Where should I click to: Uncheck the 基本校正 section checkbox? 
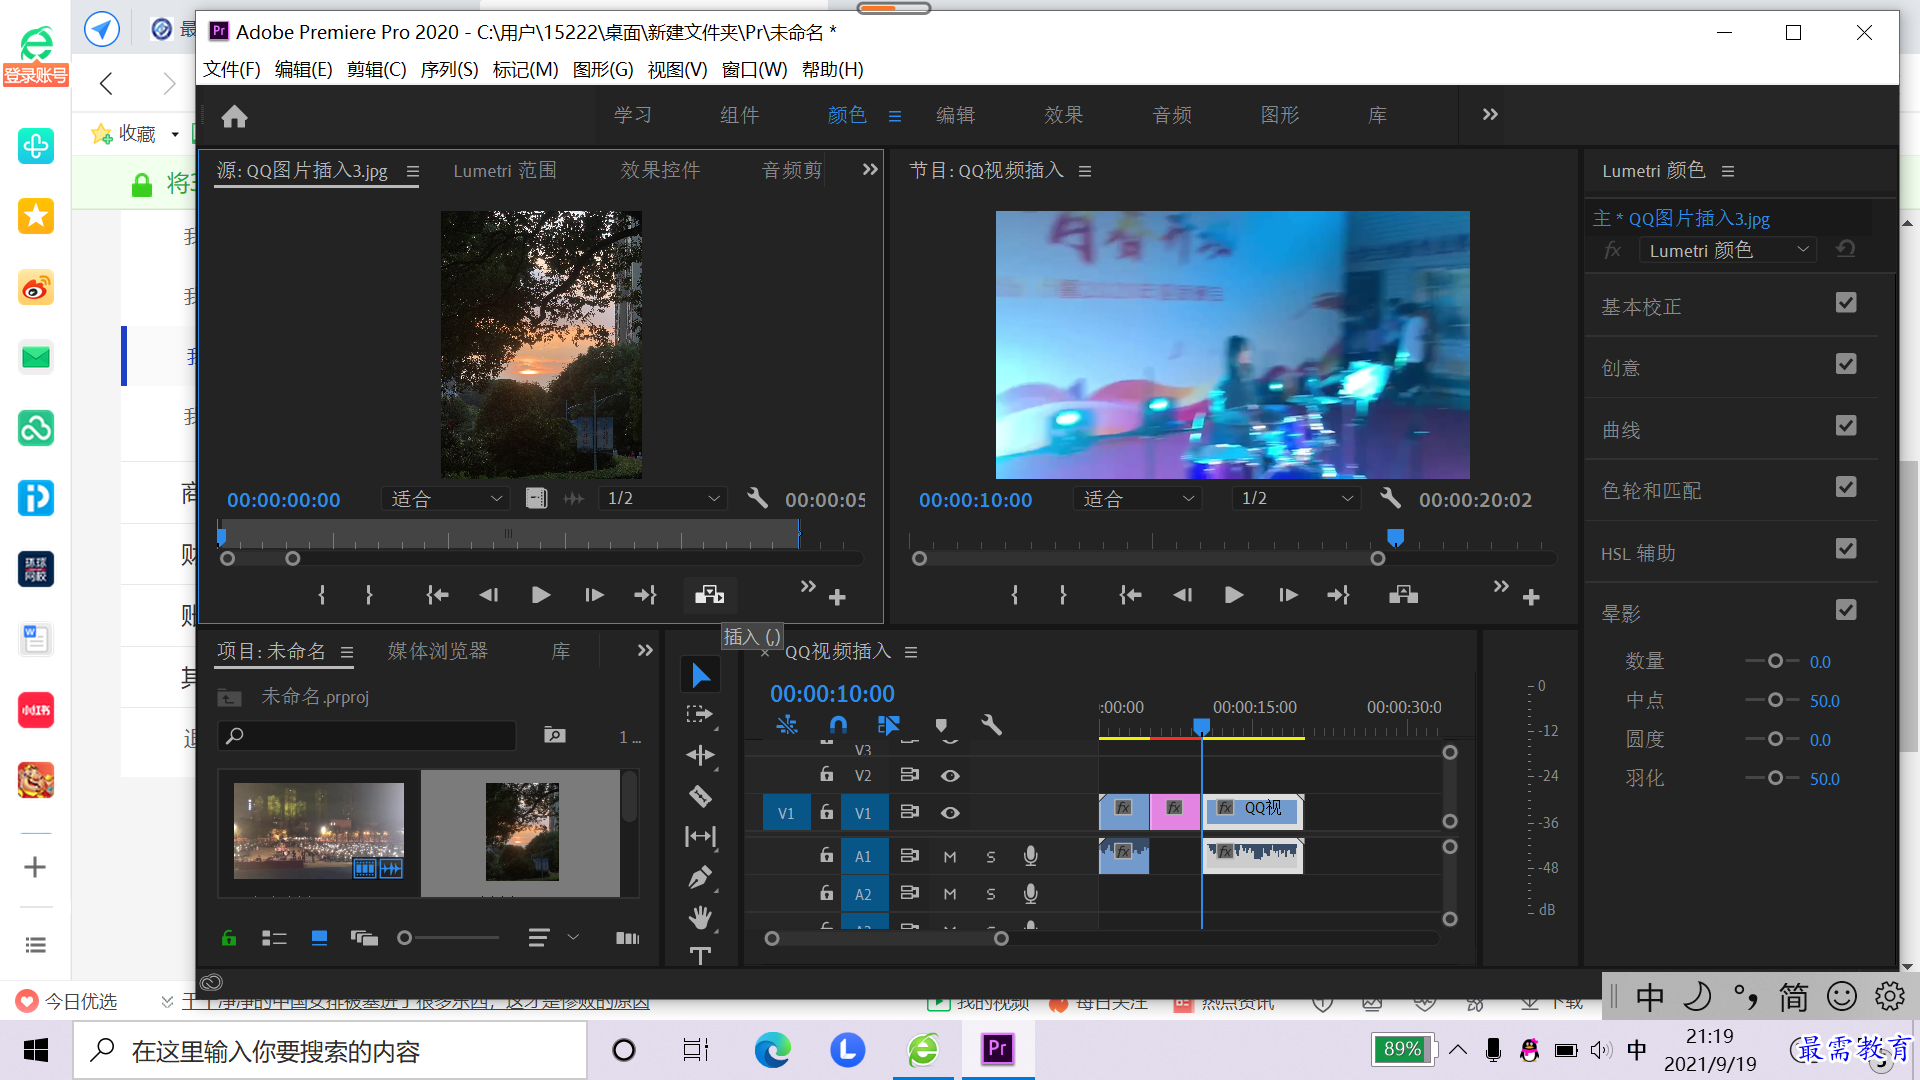tap(1846, 303)
